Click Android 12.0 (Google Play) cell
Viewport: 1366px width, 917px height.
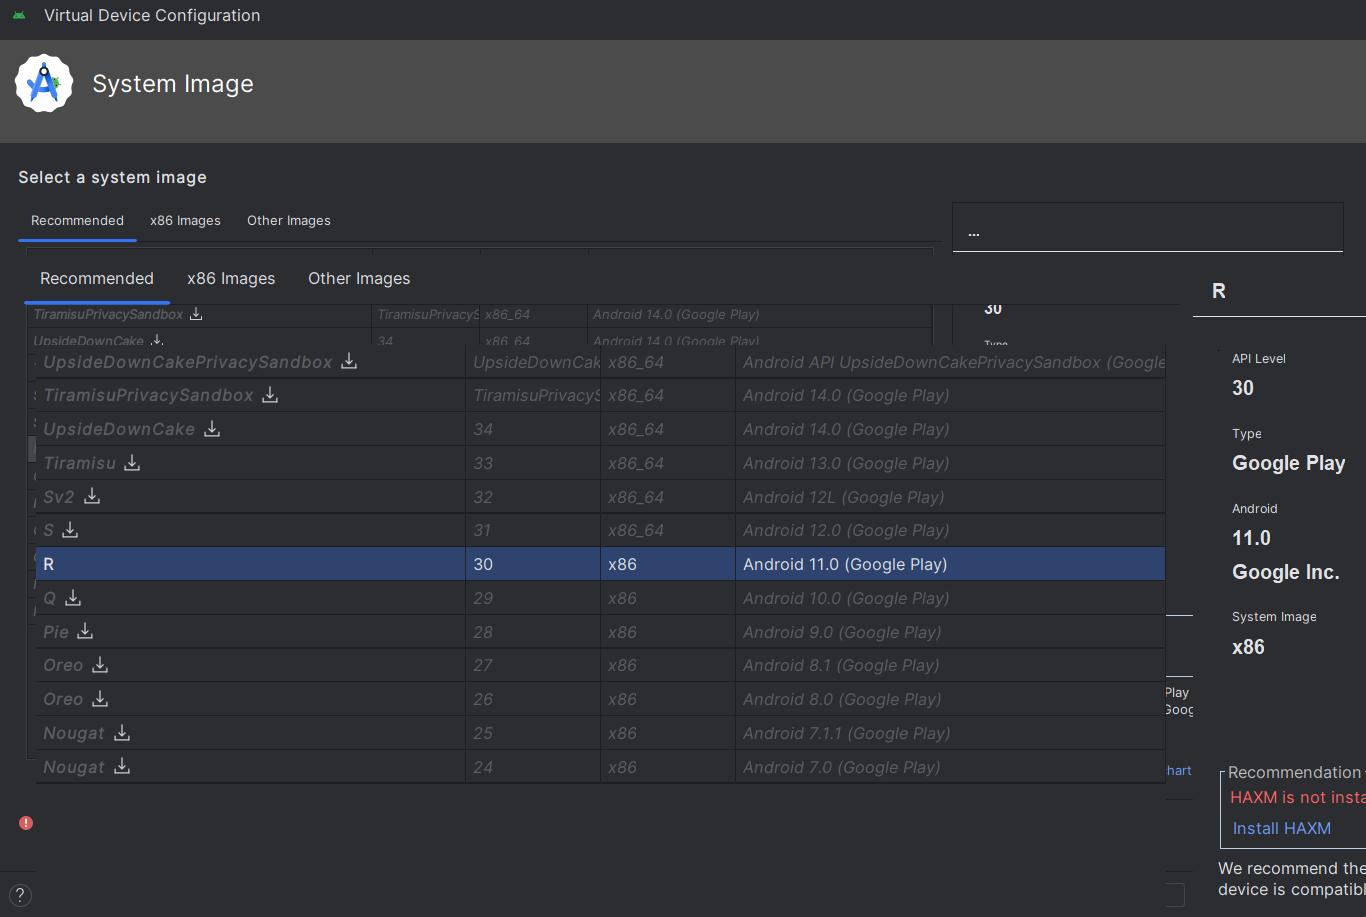pos(950,530)
